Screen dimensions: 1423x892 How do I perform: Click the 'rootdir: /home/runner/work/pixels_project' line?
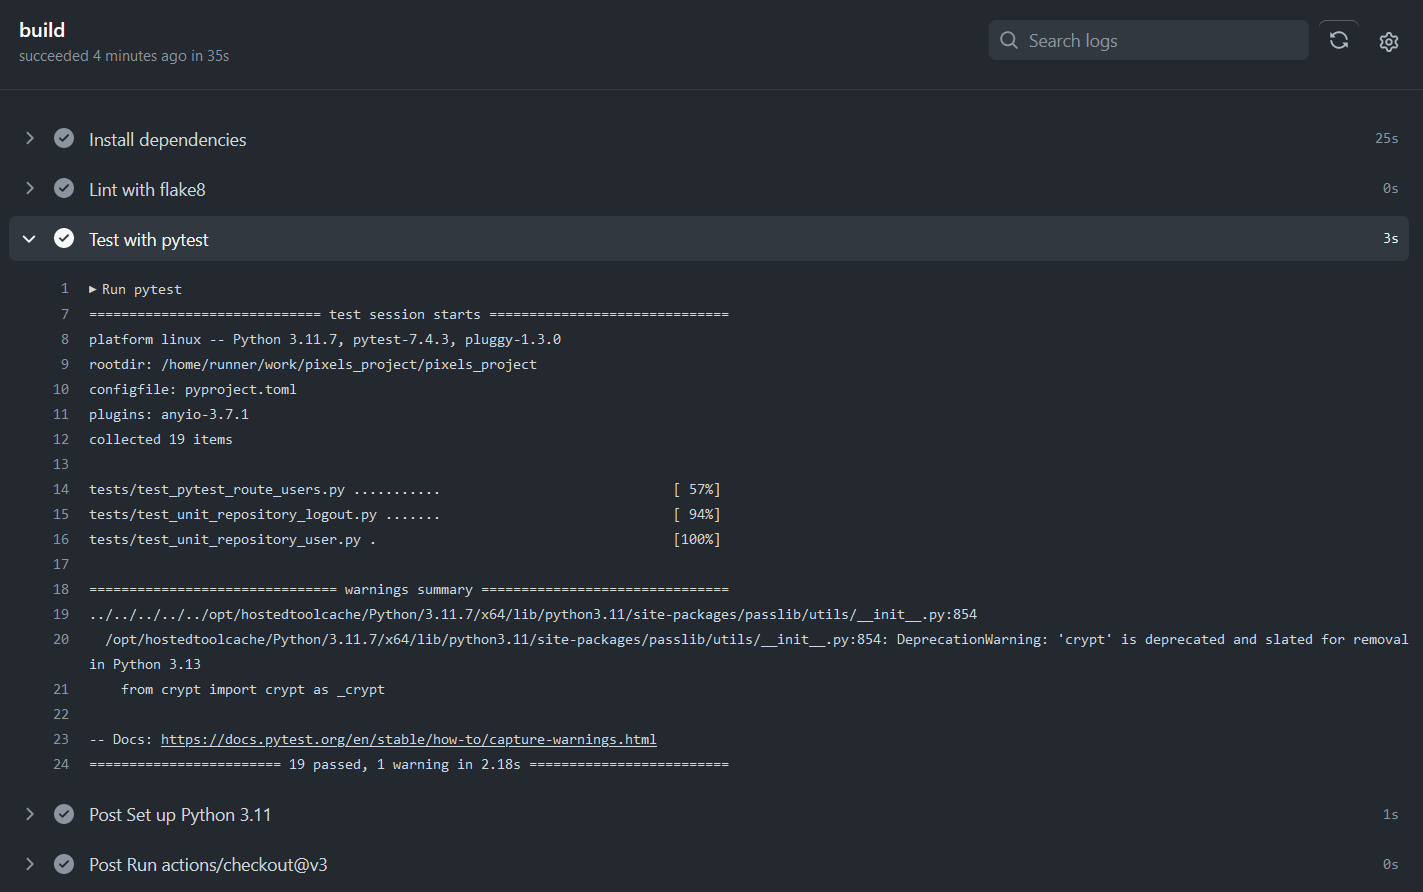point(313,364)
